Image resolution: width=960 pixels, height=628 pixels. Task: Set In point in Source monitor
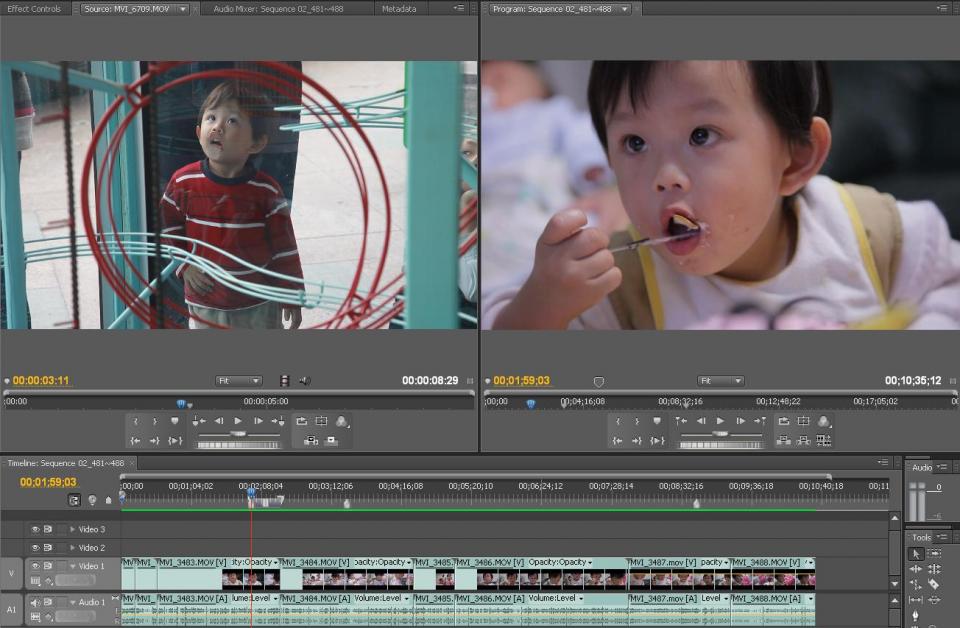tap(135, 421)
